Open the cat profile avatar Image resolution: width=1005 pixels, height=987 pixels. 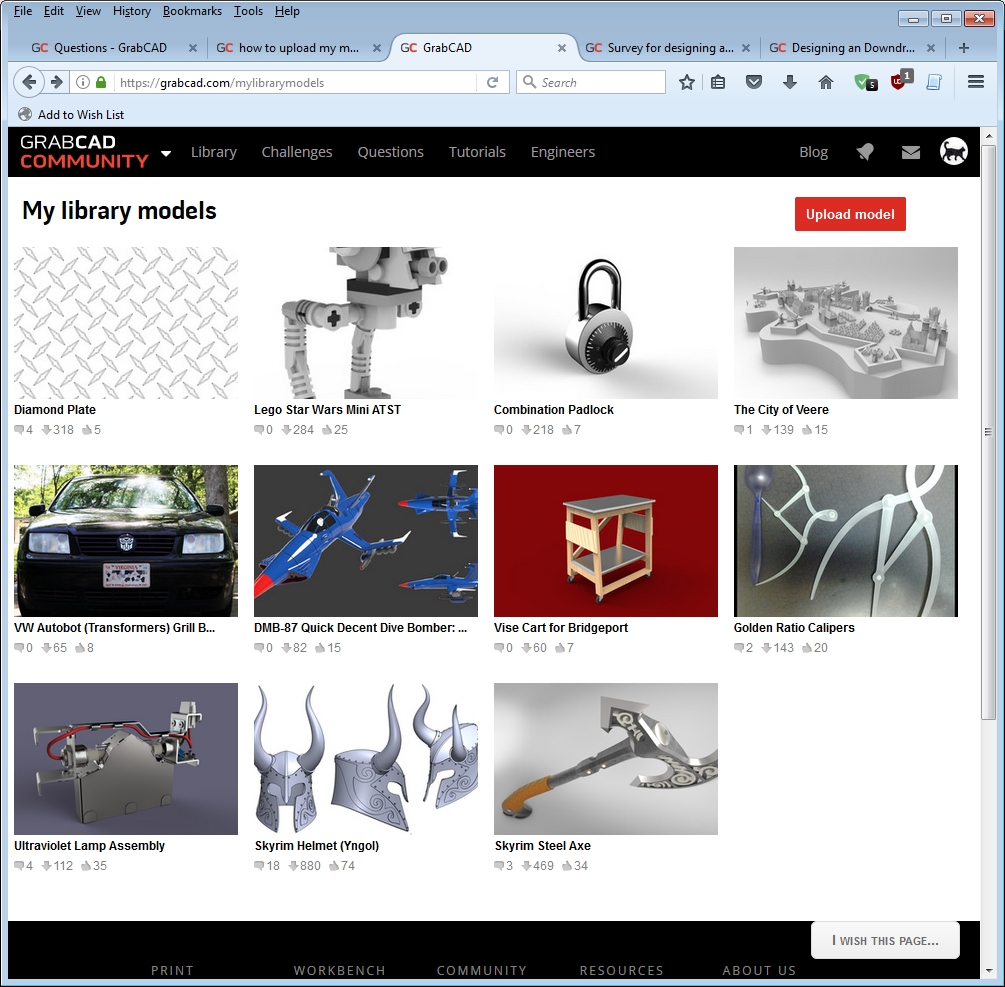[953, 152]
